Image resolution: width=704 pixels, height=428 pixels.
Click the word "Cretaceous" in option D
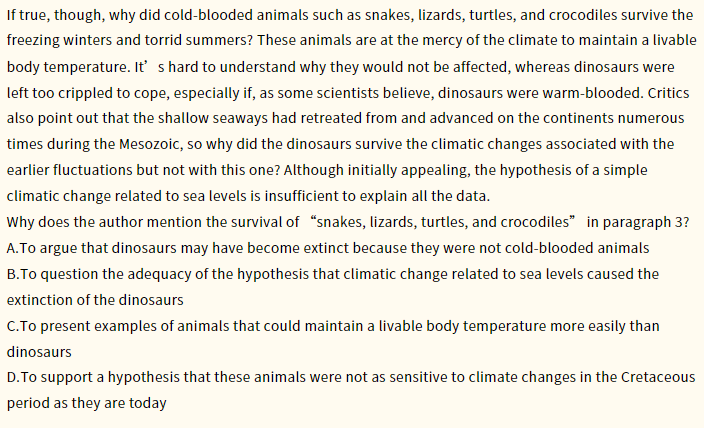(x=658, y=377)
